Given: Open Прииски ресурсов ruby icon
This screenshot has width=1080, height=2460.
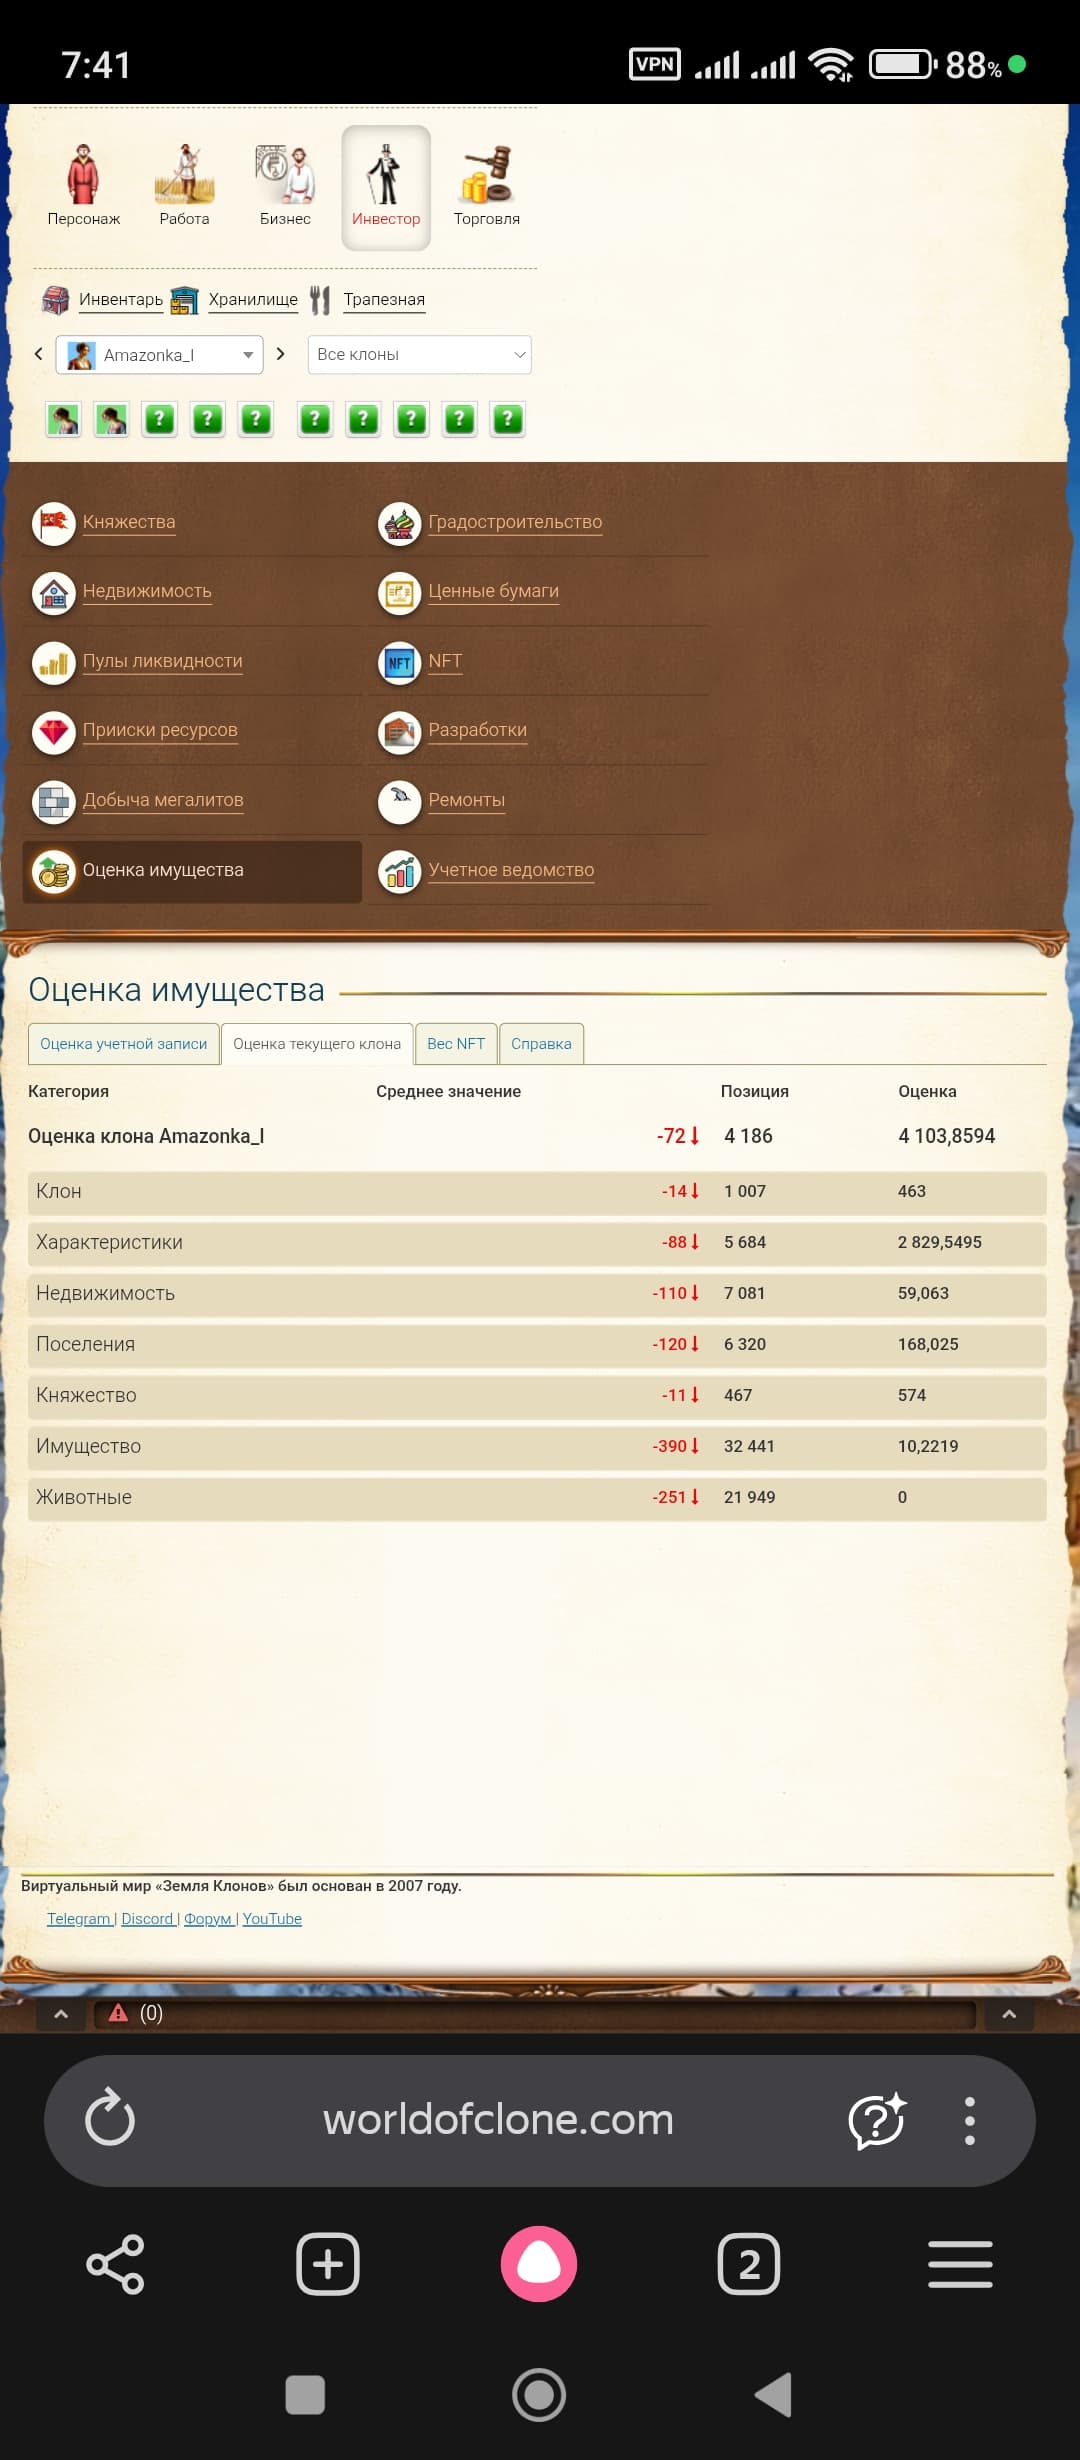Looking at the screenshot, I should (x=54, y=732).
